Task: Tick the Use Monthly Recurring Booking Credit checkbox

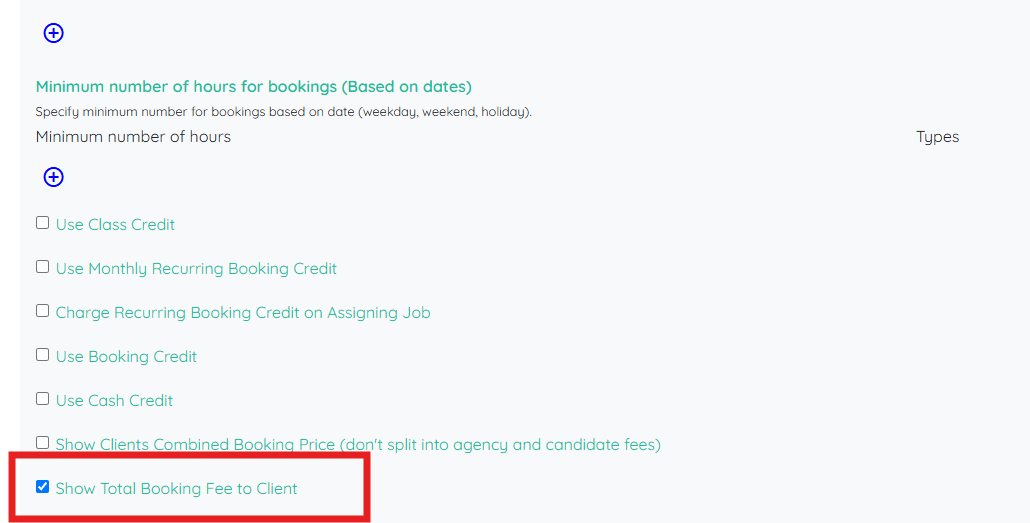Action: [43, 267]
